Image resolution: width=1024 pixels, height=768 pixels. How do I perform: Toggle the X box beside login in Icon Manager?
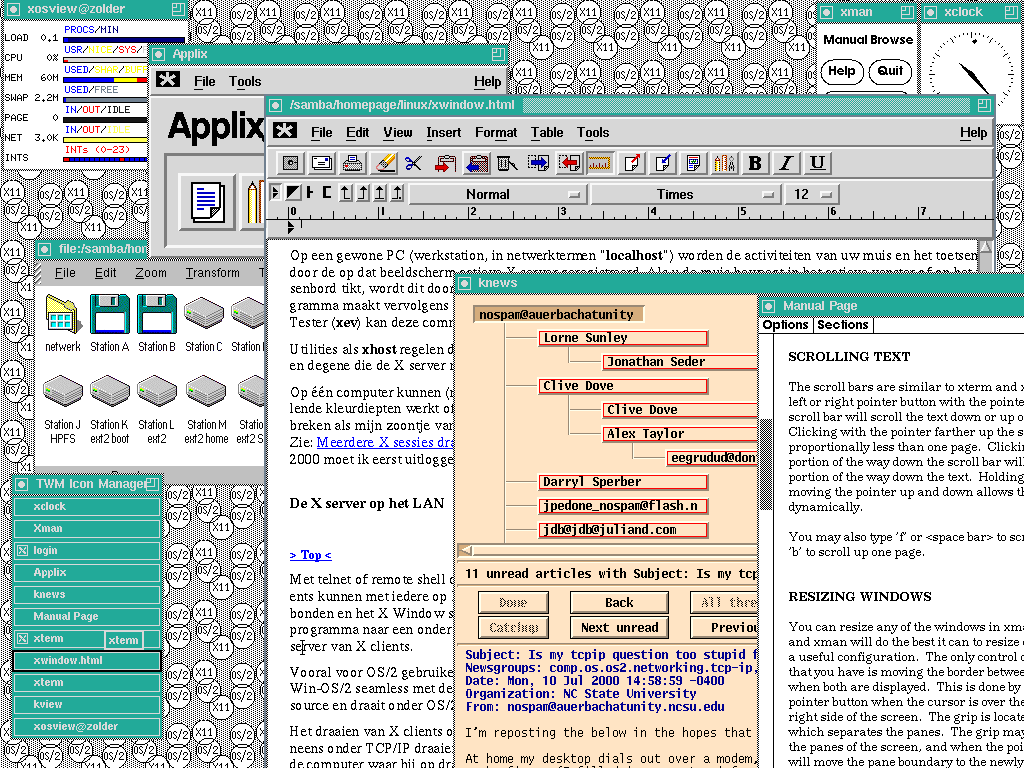click(22, 551)
